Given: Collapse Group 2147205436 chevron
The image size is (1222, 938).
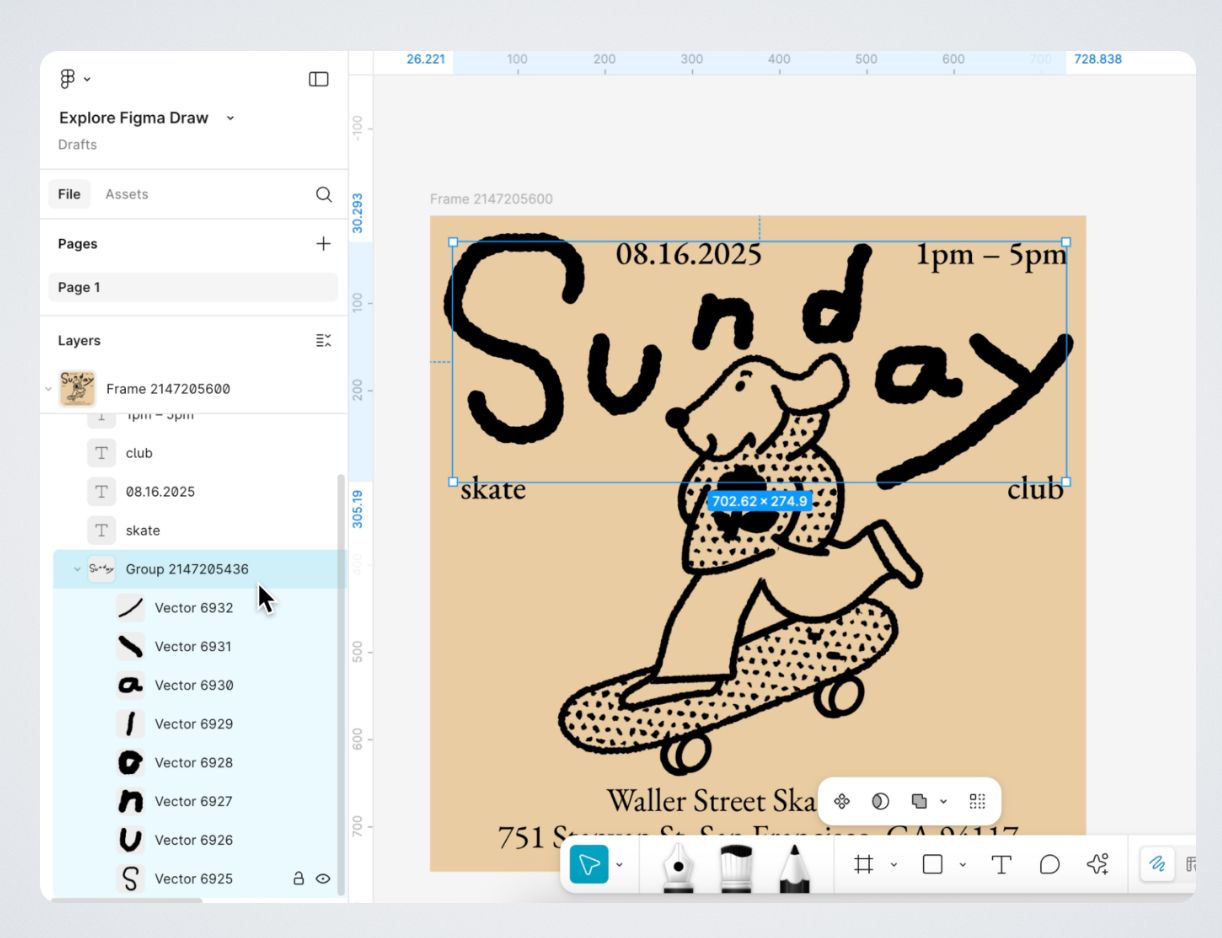Looking at the screenshot, I should (x=77, y=569).
